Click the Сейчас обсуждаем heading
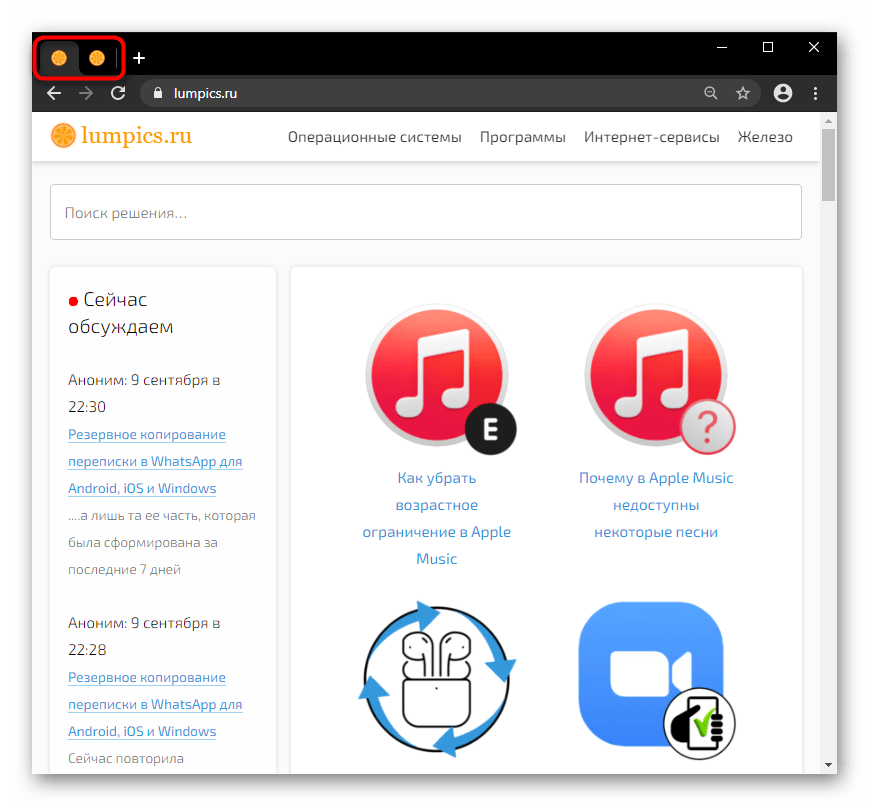This screenshot has width=869, height=806. tap(121, 313)
